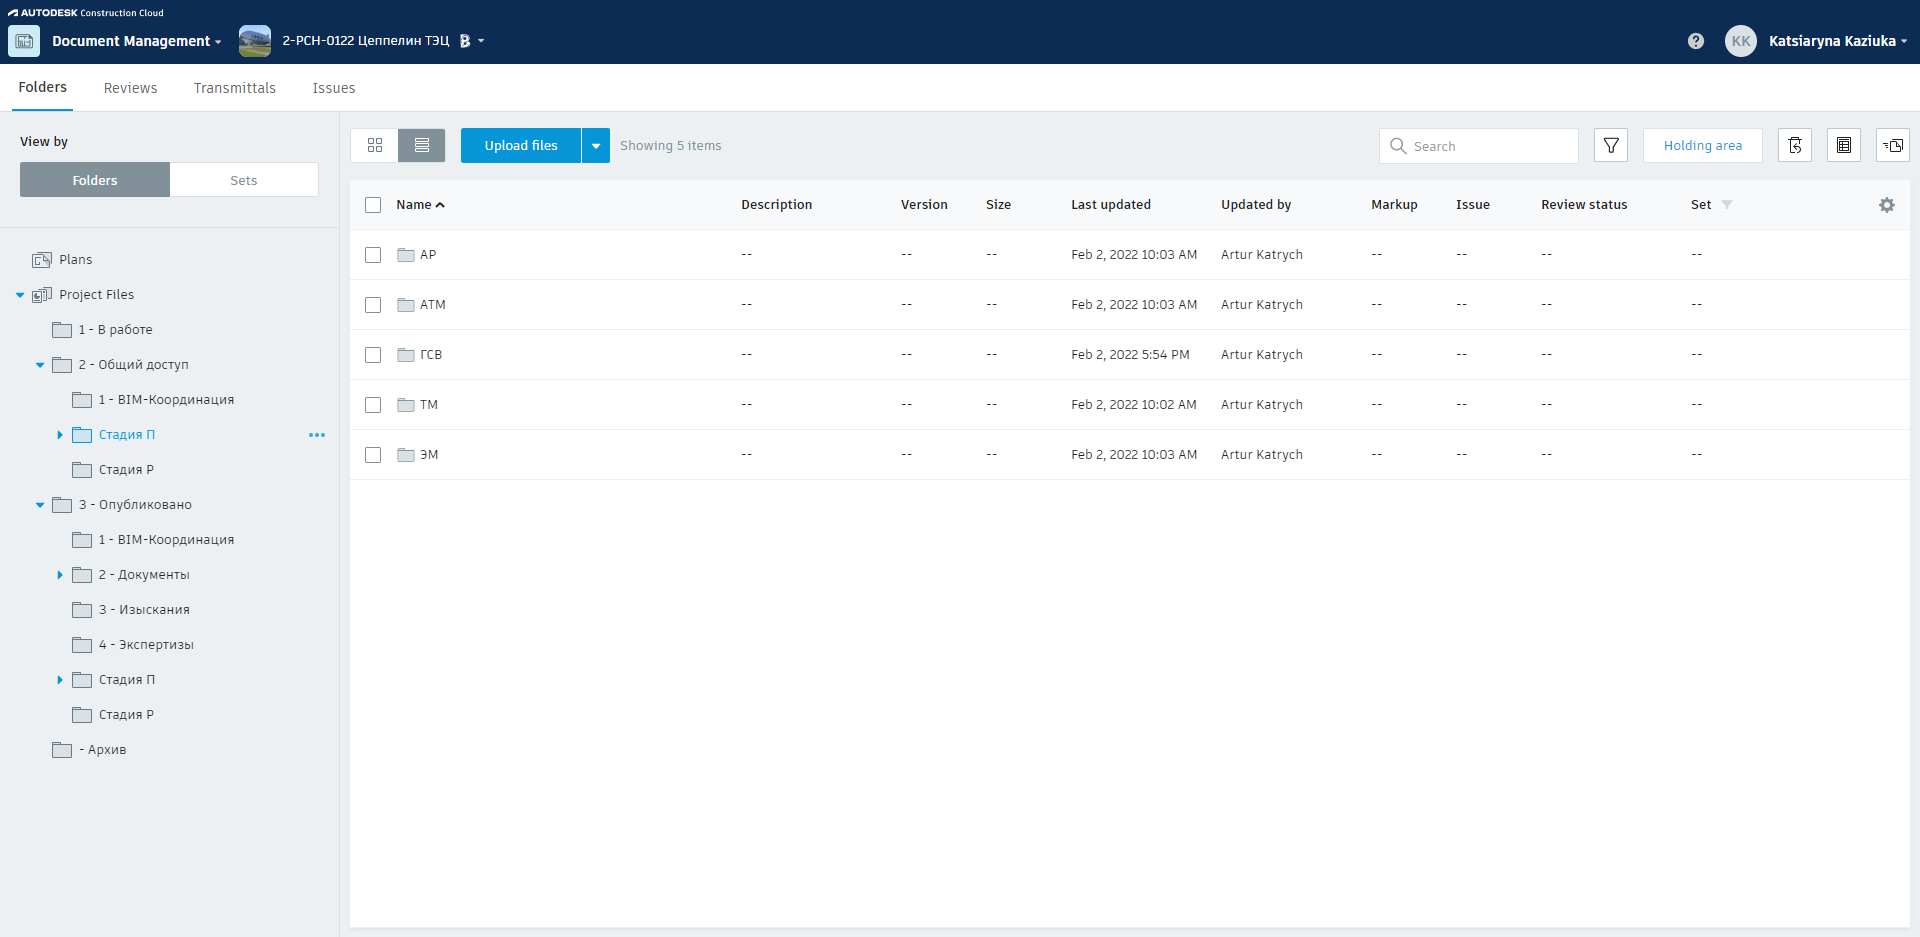Expand Стадия П under Опубликовано

[60, 680]
